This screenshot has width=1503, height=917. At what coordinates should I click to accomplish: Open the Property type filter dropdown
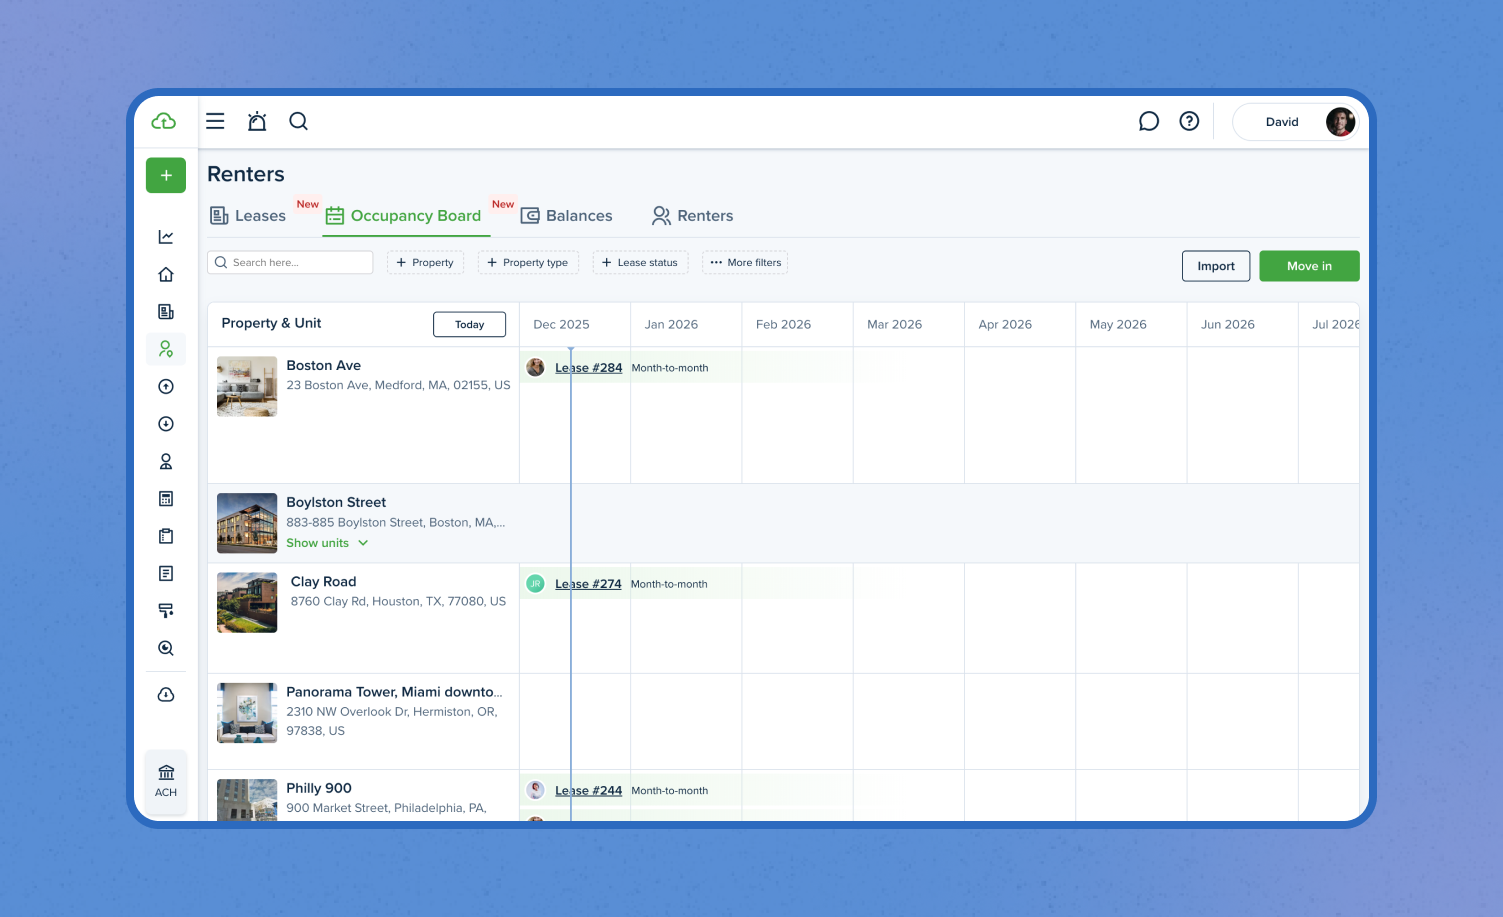[527, 263]
